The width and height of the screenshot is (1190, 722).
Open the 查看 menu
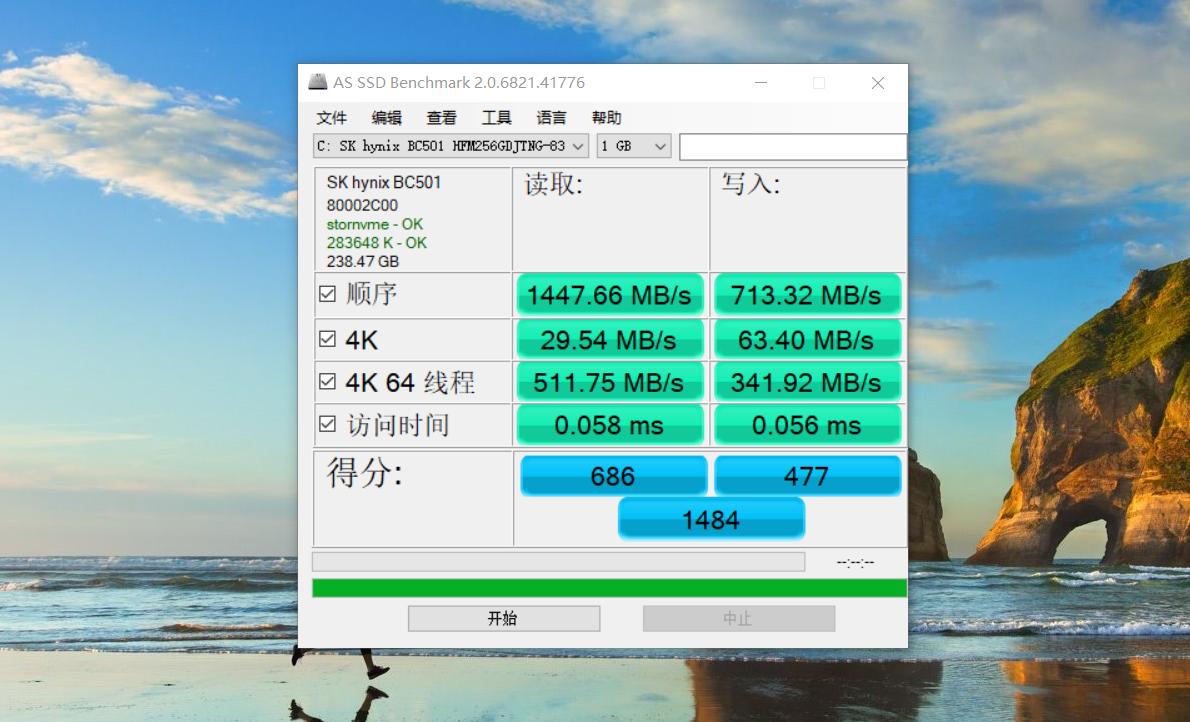(441, 118)
